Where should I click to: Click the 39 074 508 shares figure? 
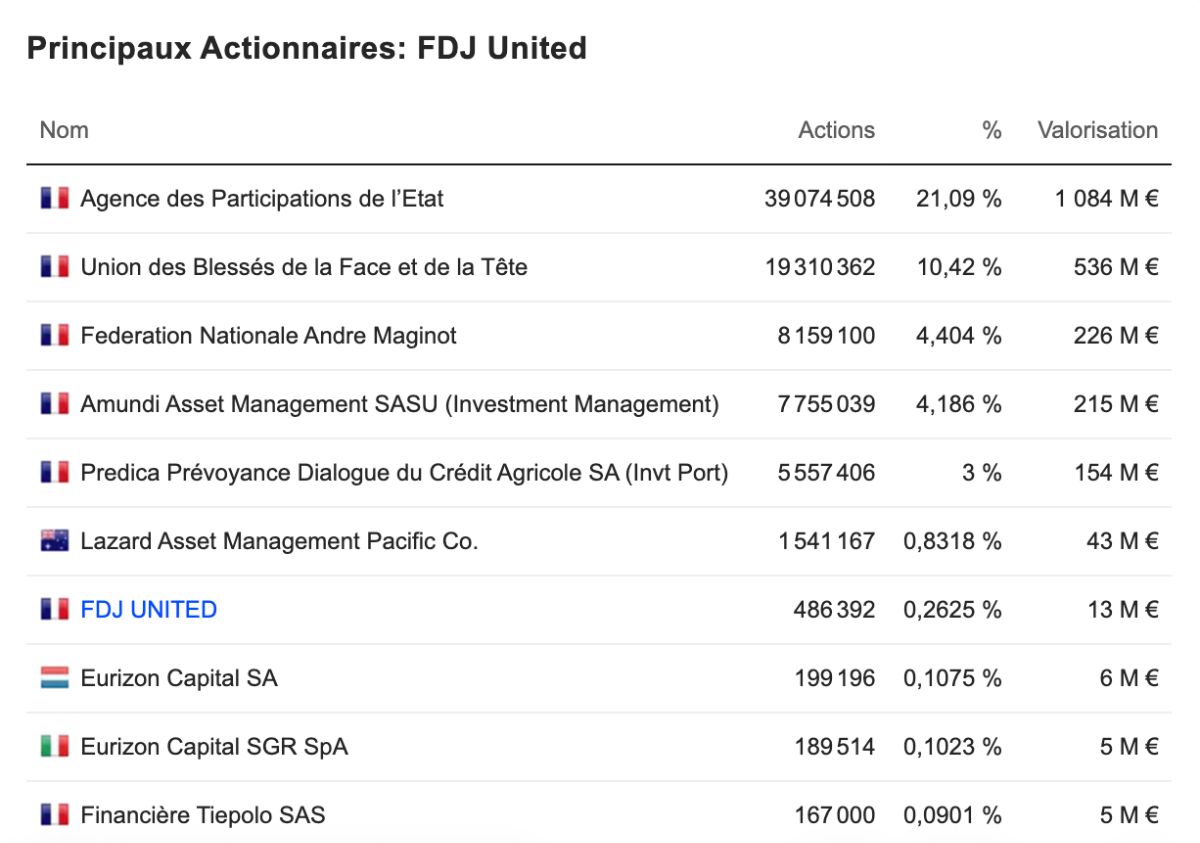coord(819,198)
